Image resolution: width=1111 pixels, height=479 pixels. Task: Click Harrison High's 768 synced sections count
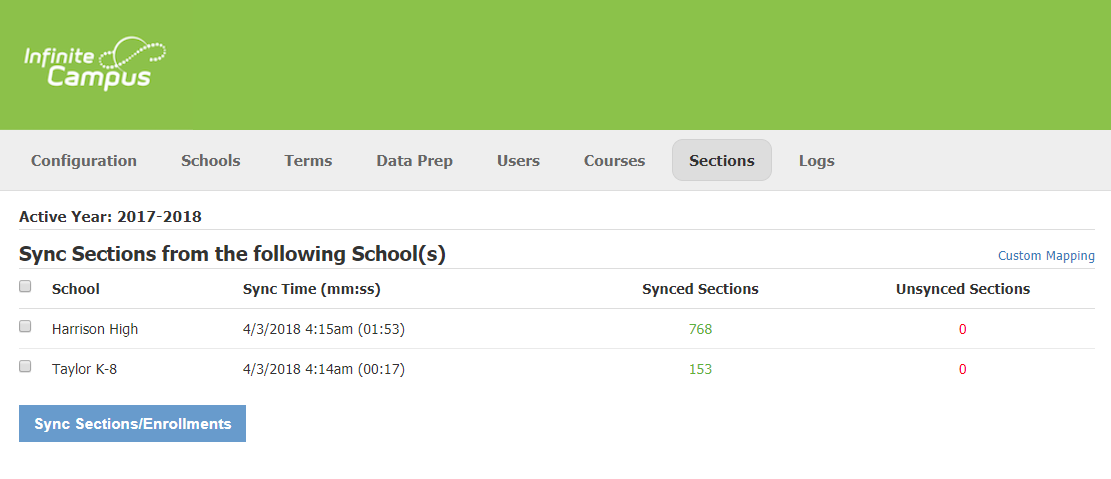click(700, 329)
